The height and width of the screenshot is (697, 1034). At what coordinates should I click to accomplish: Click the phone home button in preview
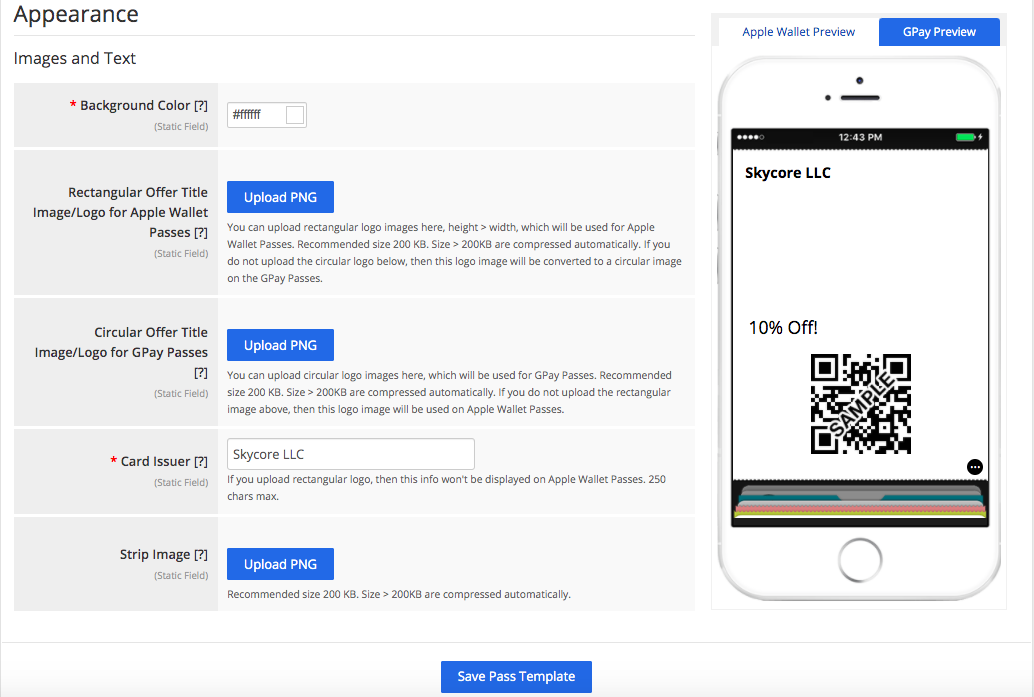click(860, 561)
